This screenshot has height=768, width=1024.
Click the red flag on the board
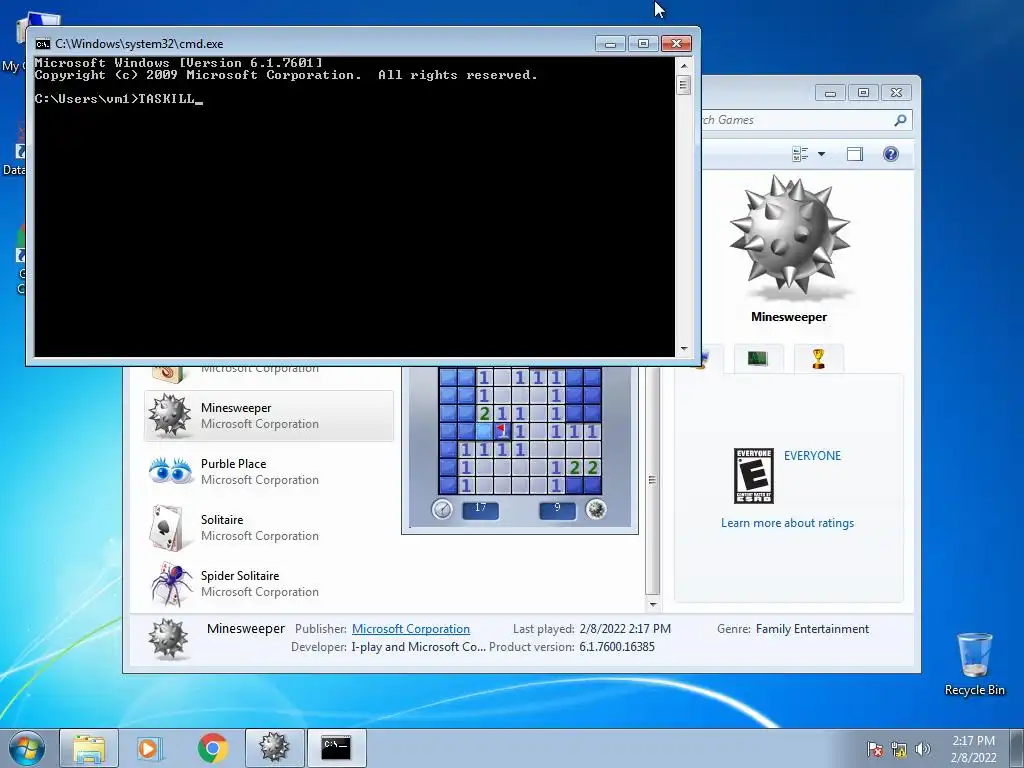(502, 430)
